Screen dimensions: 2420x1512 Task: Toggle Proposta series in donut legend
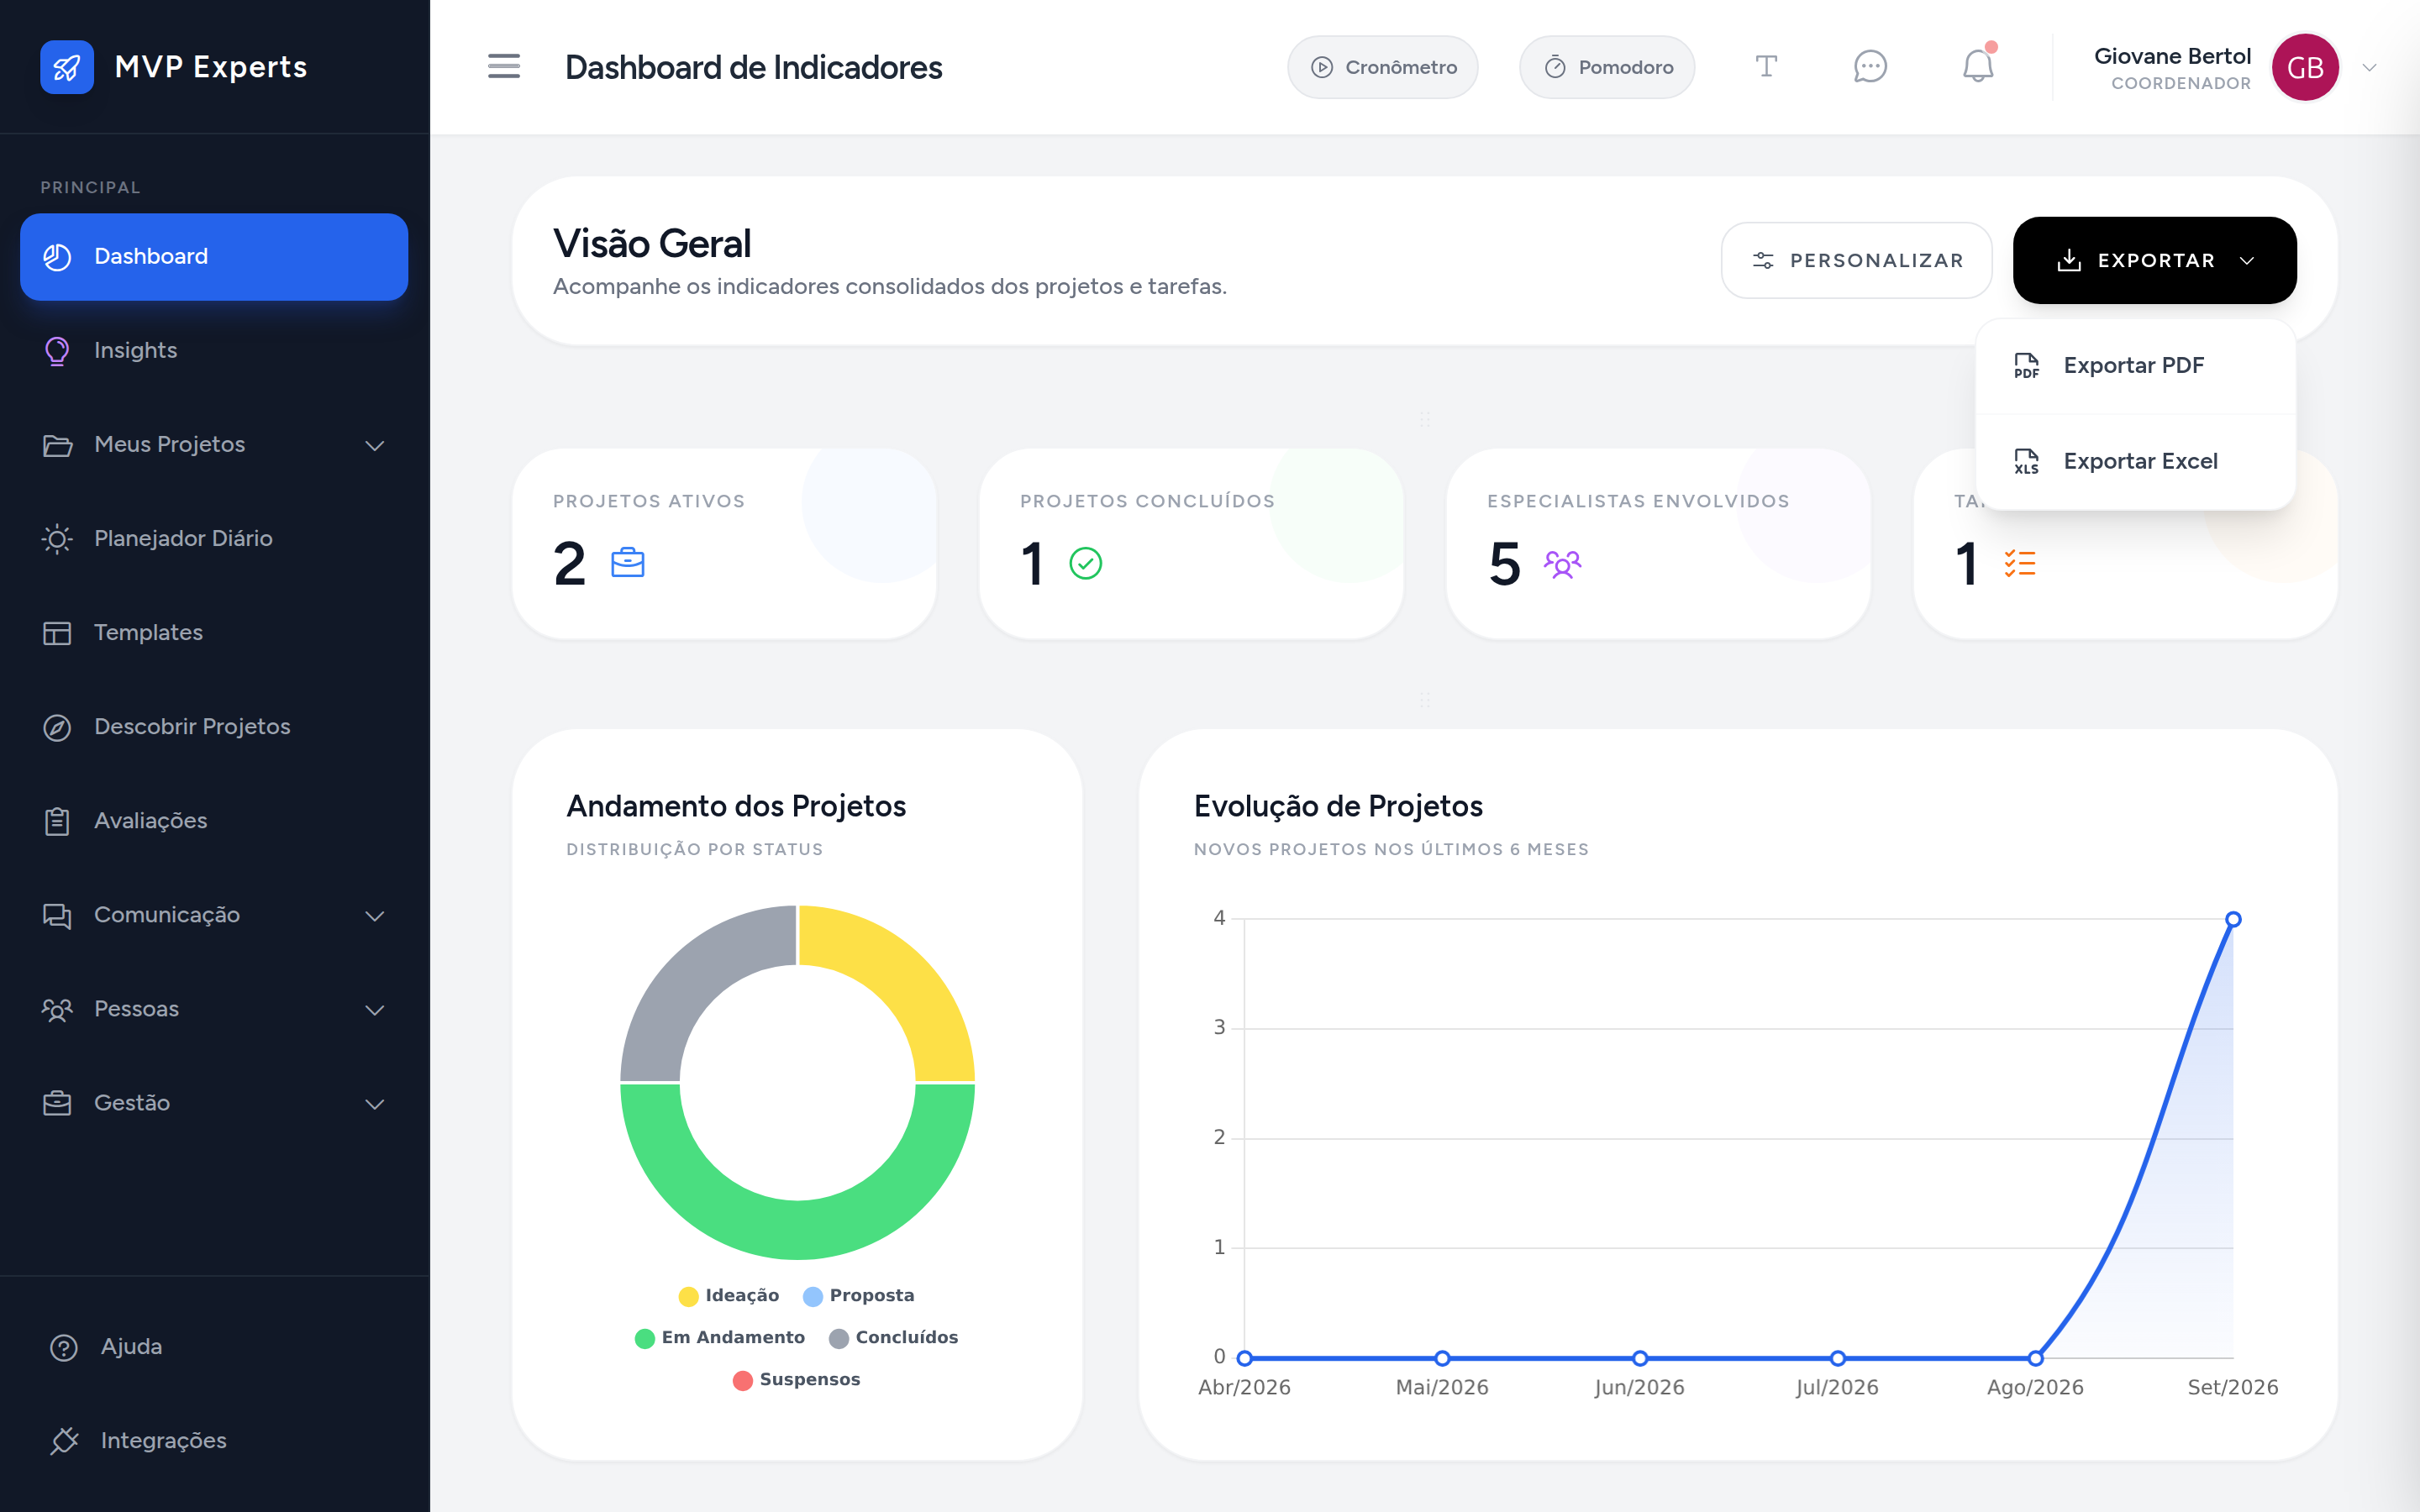click(x=859, y=1295)
